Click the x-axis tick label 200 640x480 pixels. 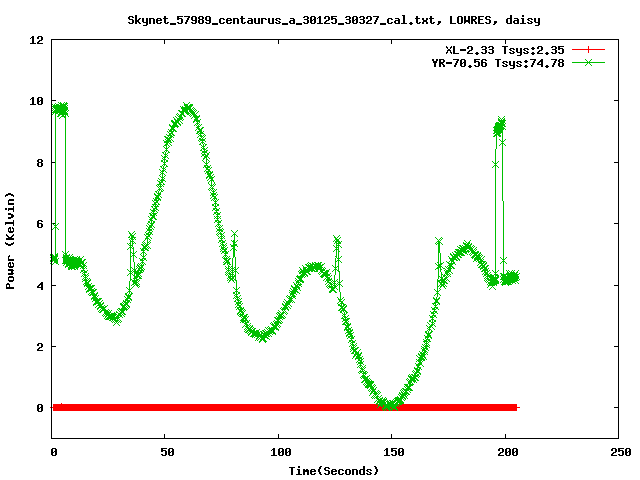click(x=508, y=452)
